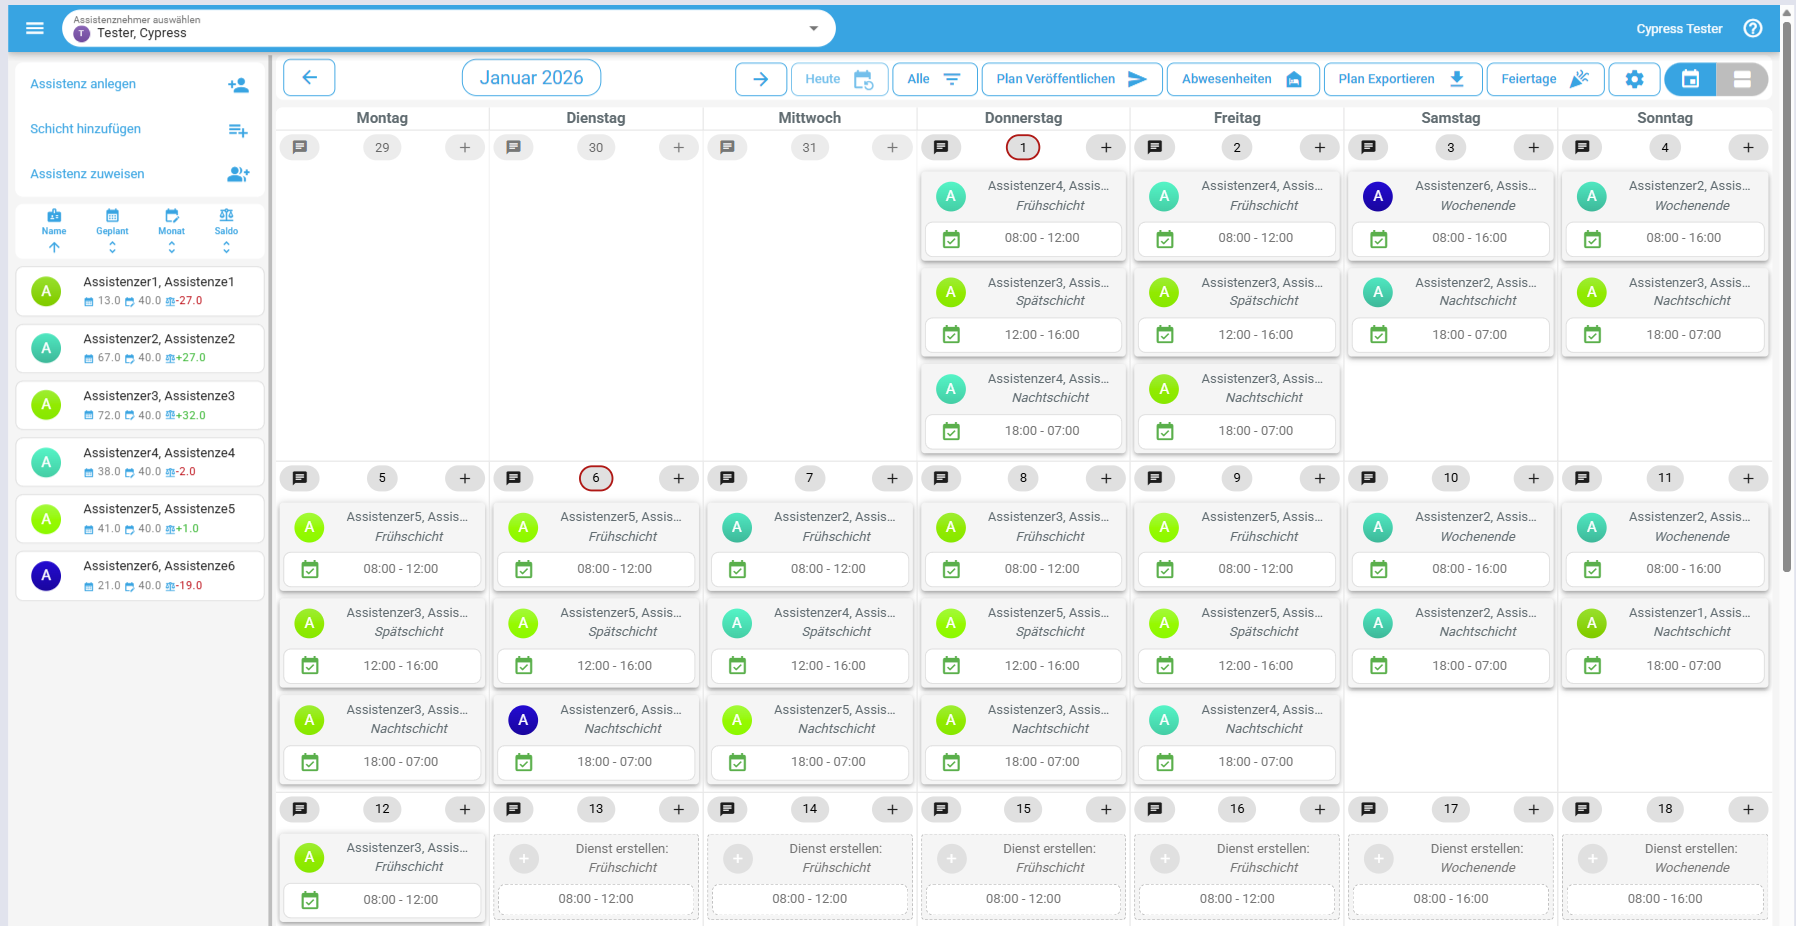Open comment icon for Donnerstag day 1
The width and height of the screenshot is (1796, 926).
click(x=941, y=148)
